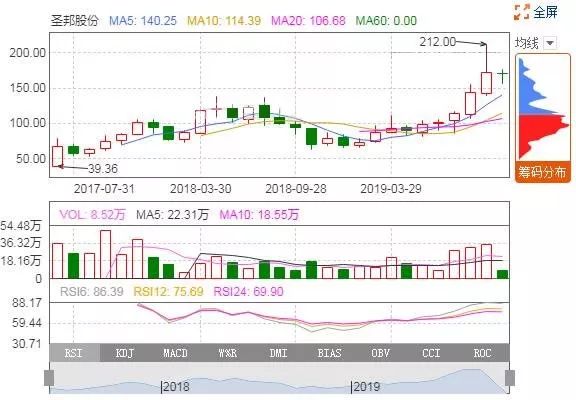Image resolution: width=576 pixels, height=400 pixels.
Task: Click the volume MA5: 22.31万 label
Action: [172, 214]
